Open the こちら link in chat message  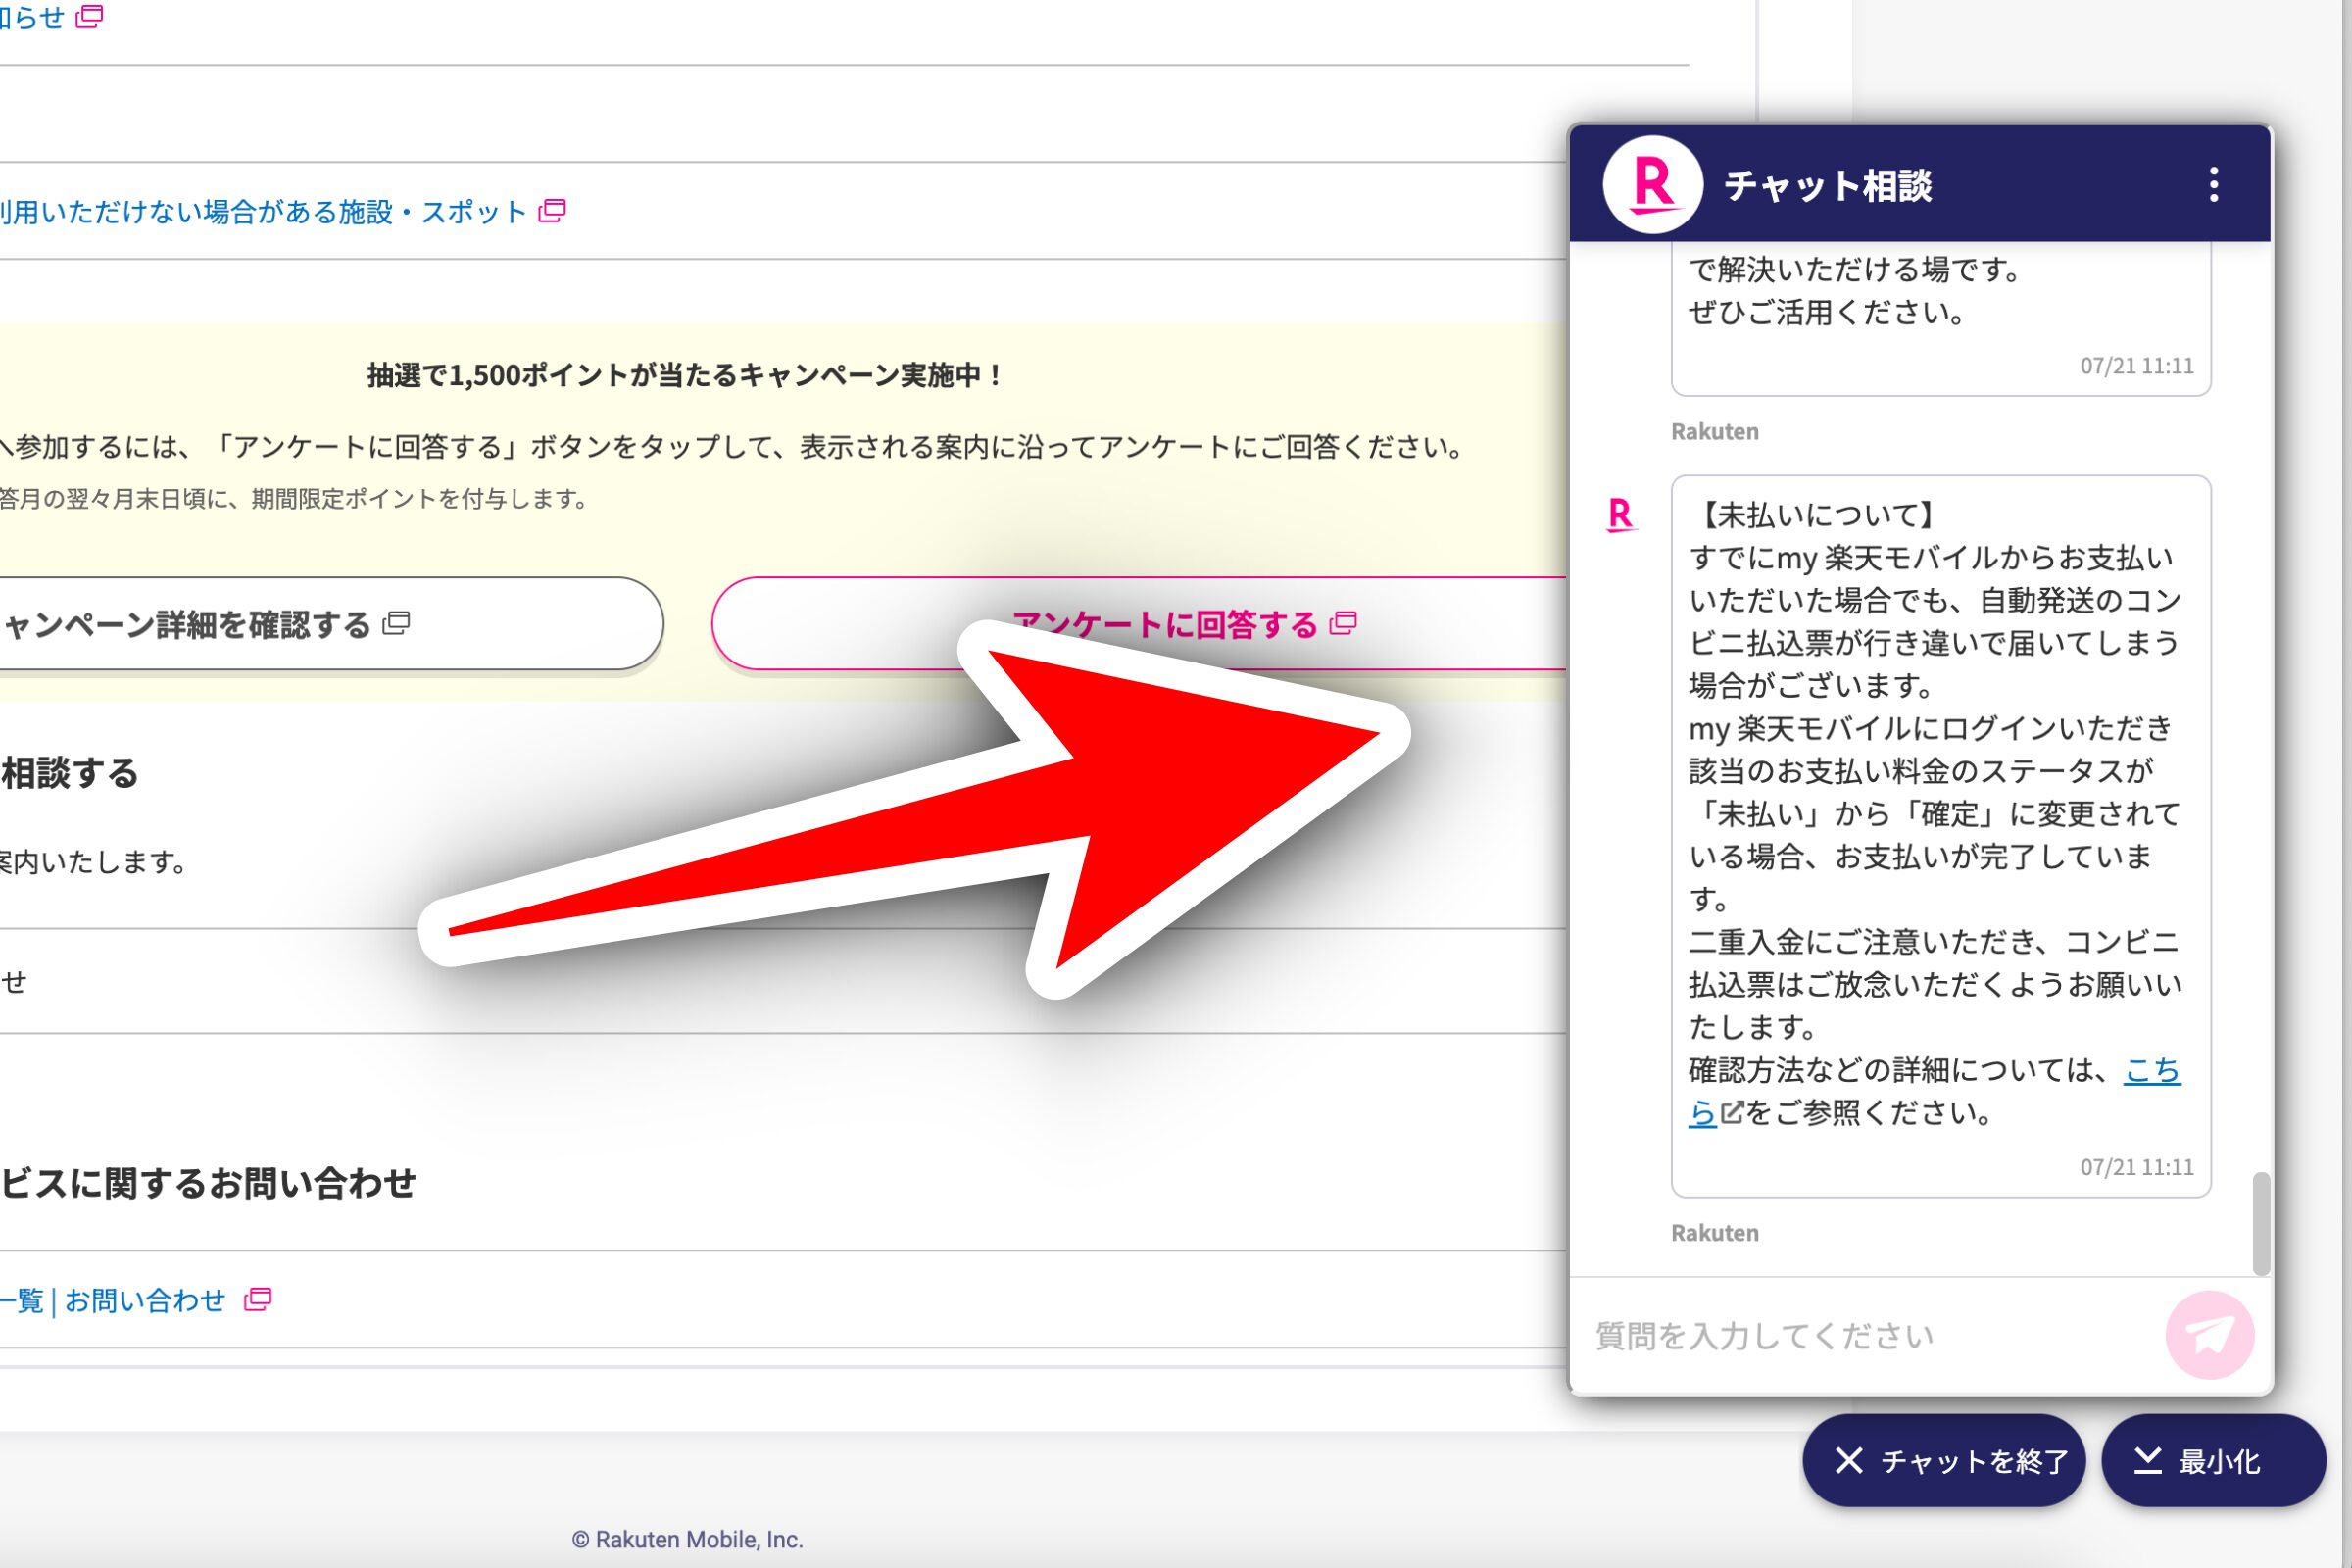(x=2151, y=1070)
